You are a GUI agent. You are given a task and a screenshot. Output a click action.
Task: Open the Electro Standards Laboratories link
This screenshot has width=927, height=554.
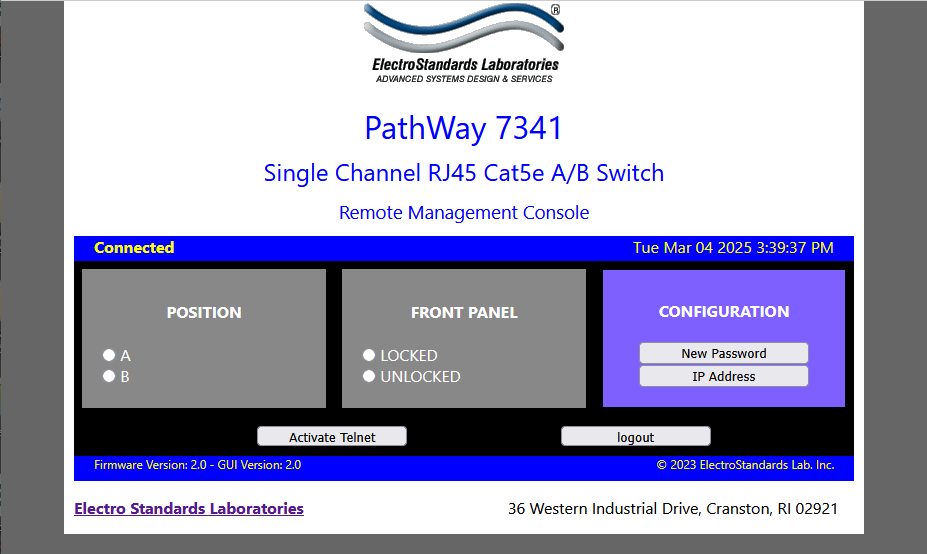point(189,508)
